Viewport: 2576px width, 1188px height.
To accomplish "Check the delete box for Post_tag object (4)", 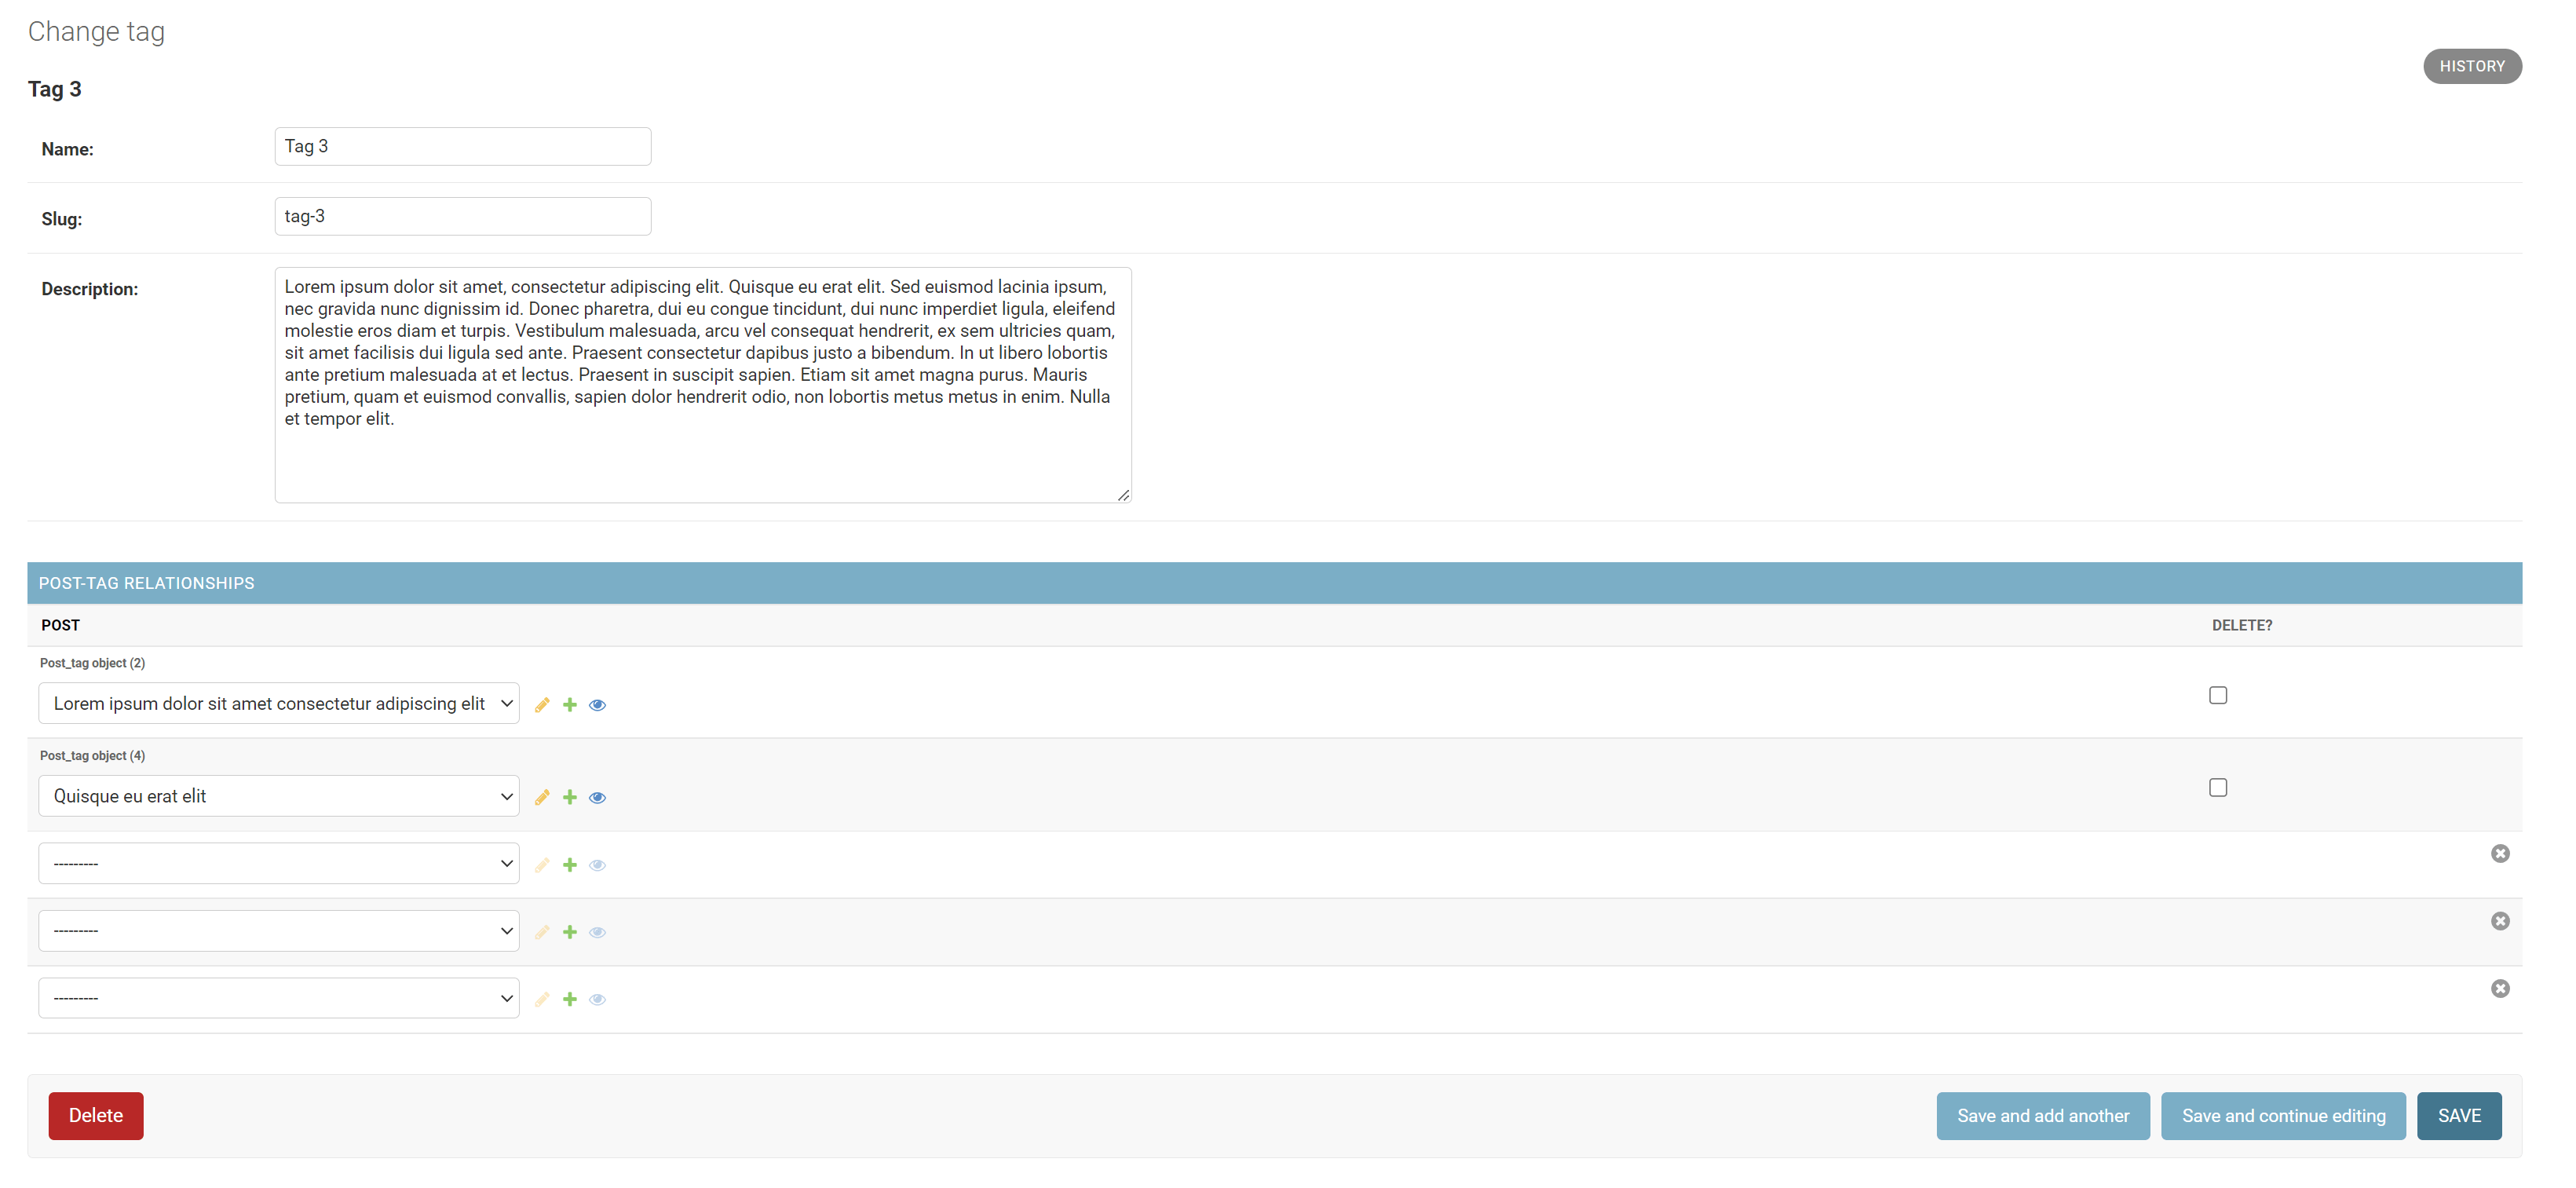I will pos(2217,788).
